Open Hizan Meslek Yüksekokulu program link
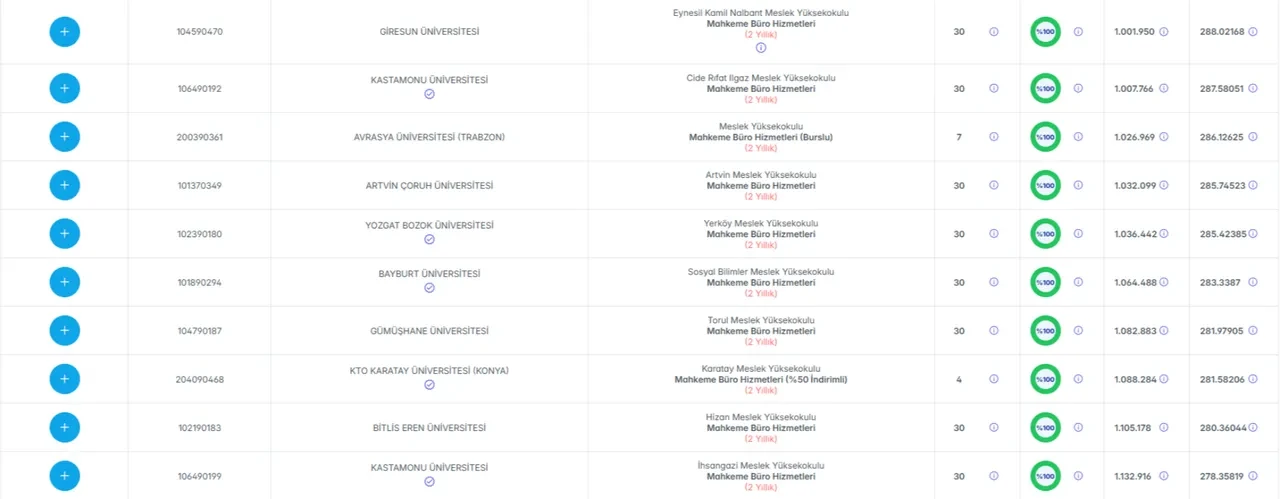1280x499 pixels. [x=761, y=417]
